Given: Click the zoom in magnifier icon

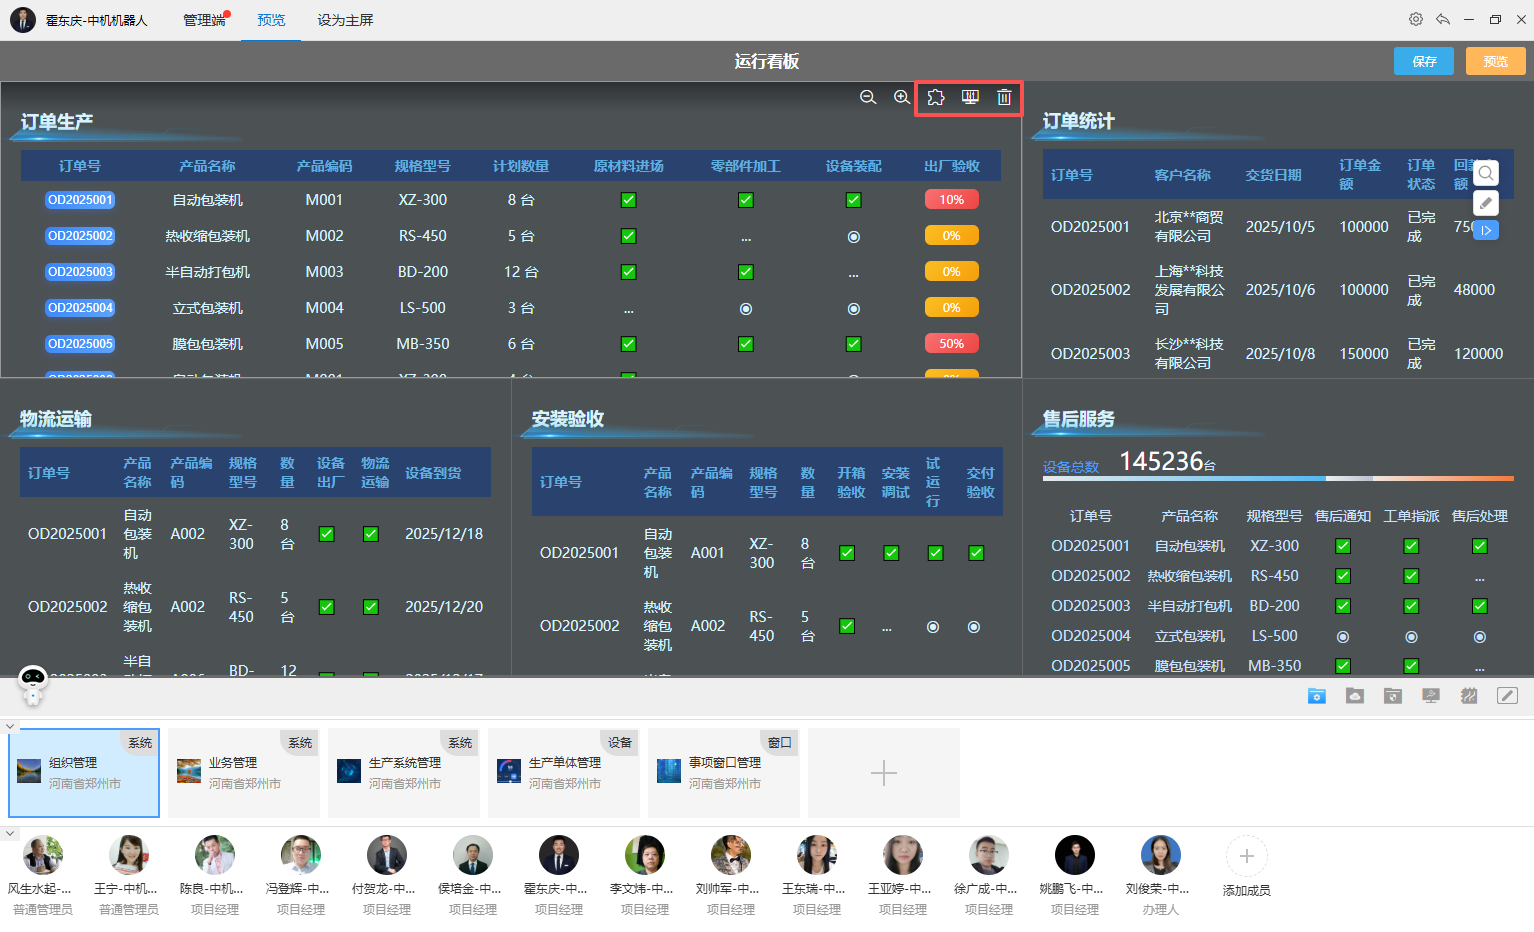Looking at the screenshot, I should [901, 97].
